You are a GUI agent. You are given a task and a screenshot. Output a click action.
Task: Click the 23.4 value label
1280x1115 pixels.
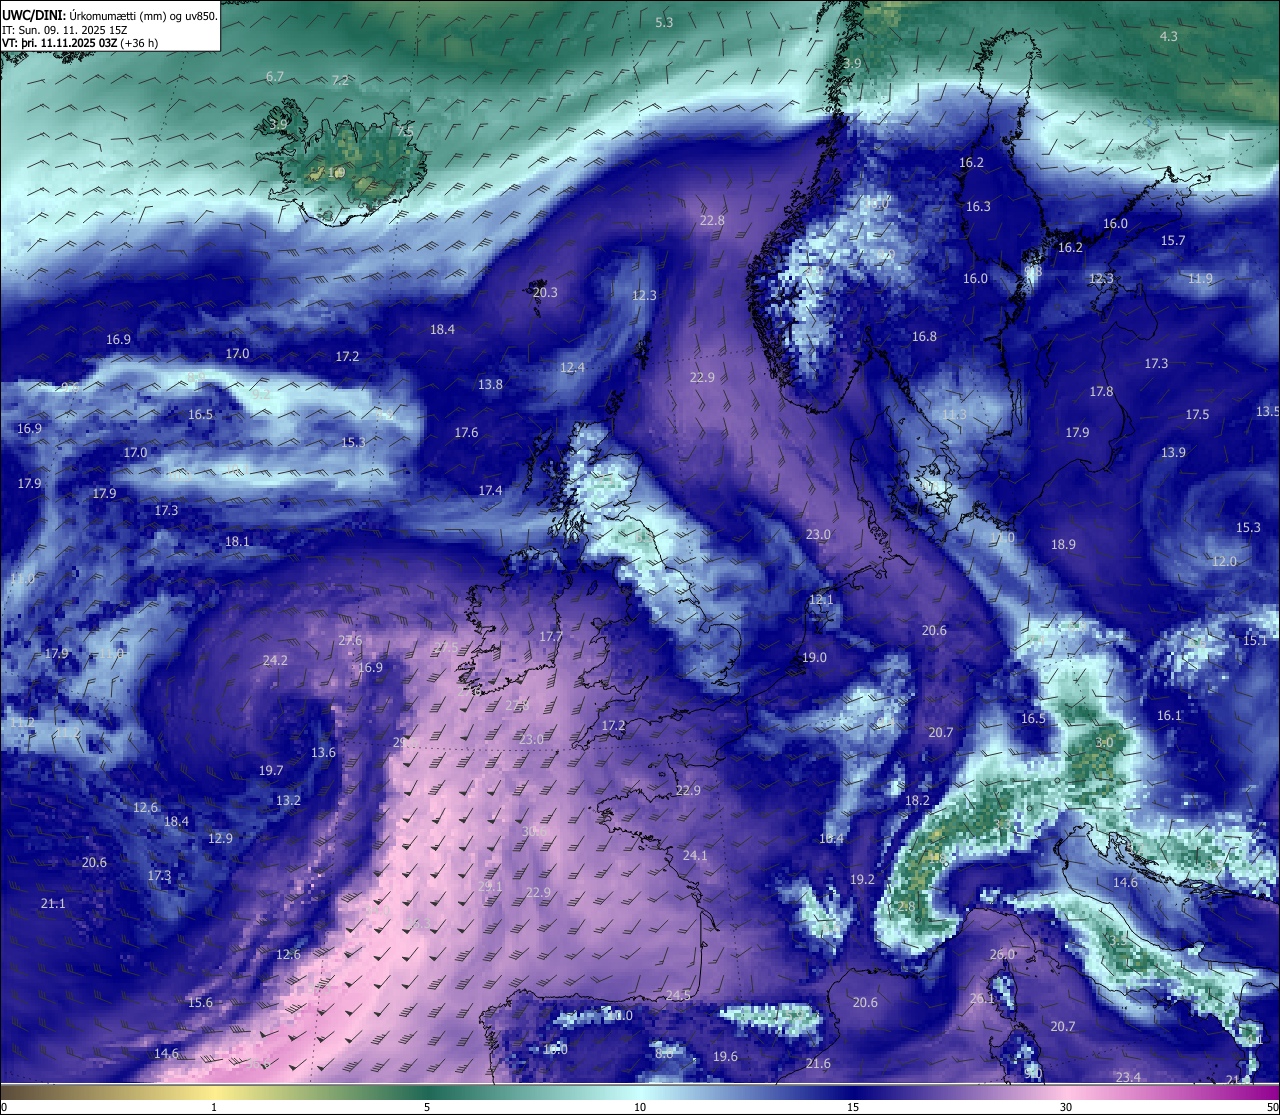1127,1076
